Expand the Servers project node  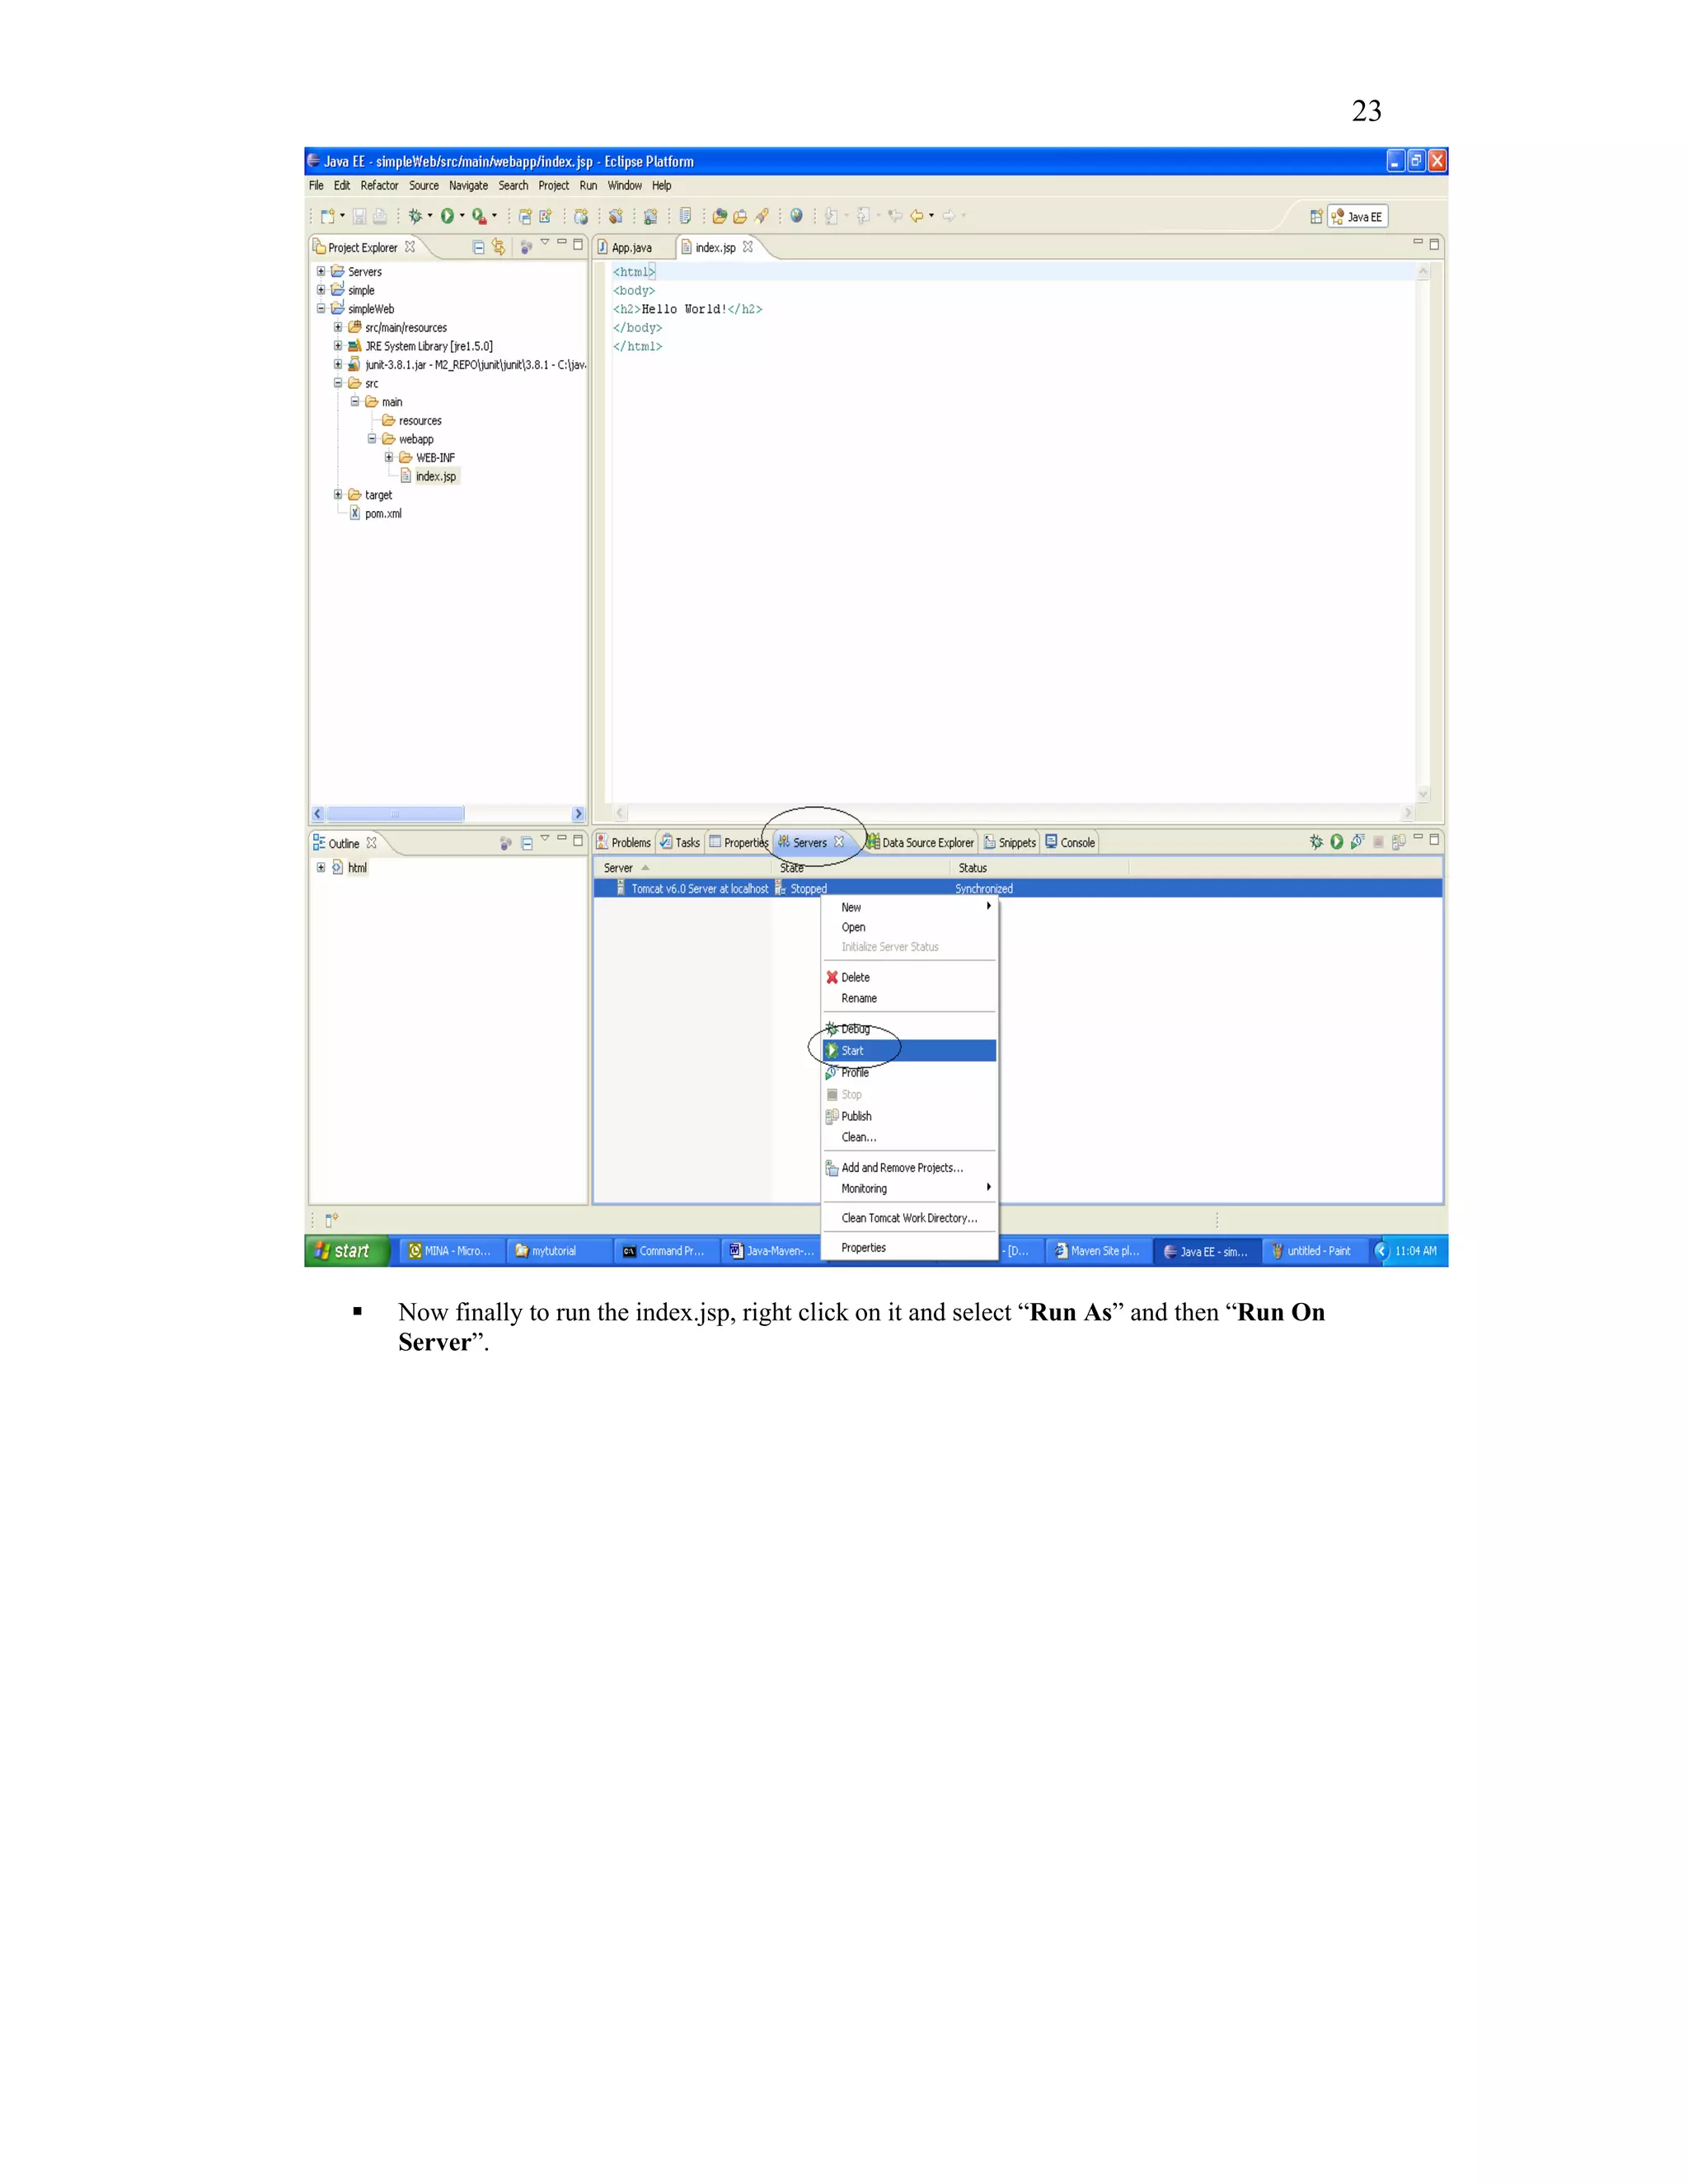click(321, 271)
